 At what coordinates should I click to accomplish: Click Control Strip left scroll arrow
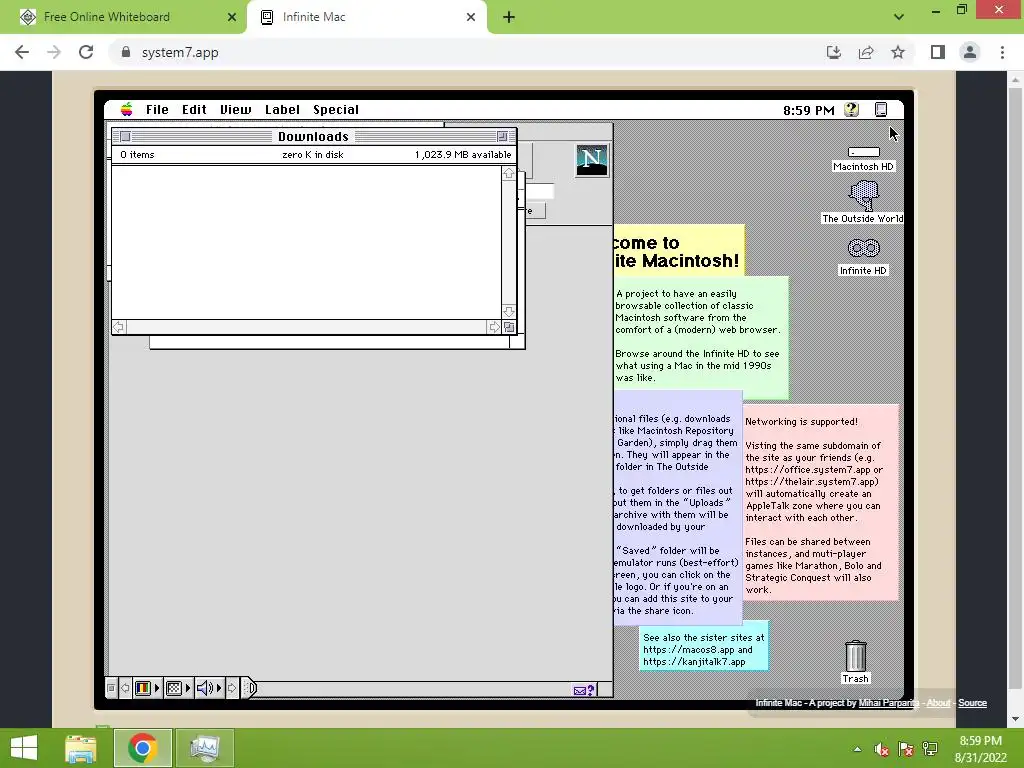(125, 688)
